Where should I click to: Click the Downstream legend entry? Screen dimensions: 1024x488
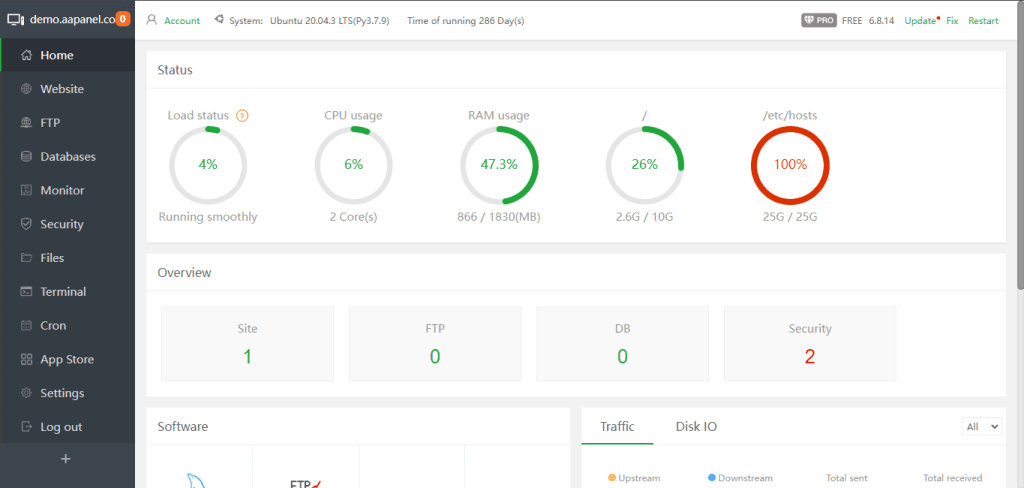(x=740, y=478)
